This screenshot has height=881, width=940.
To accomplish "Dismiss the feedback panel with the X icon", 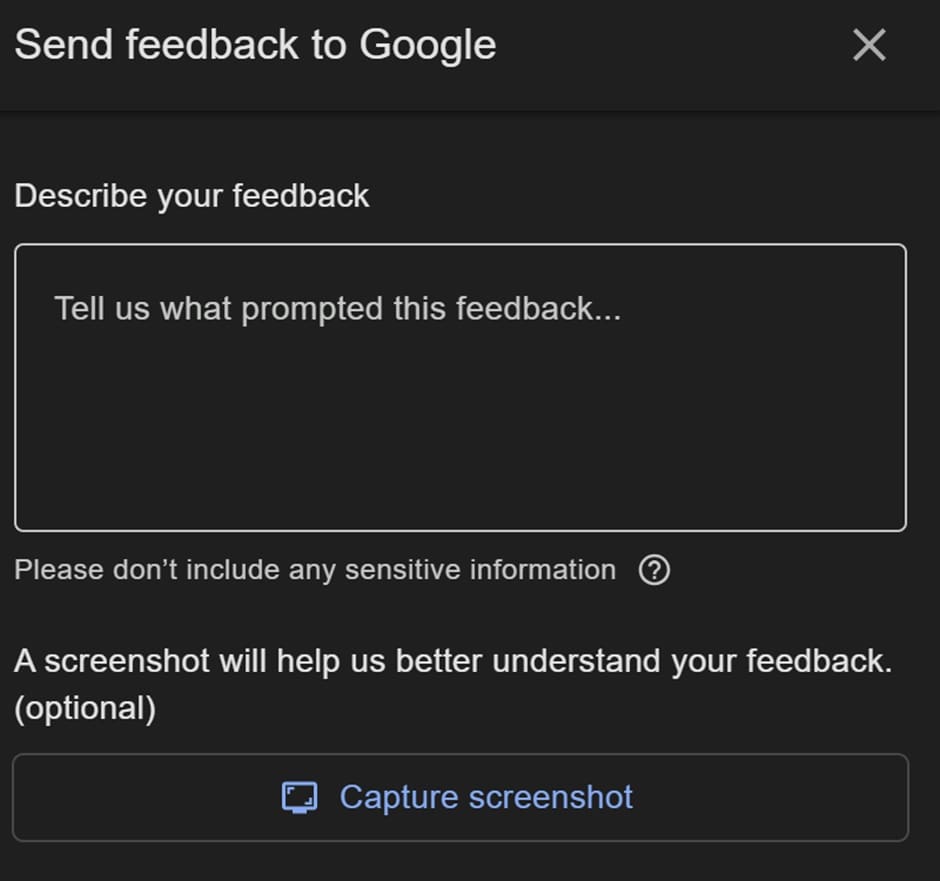I will [x=869, y=45].
